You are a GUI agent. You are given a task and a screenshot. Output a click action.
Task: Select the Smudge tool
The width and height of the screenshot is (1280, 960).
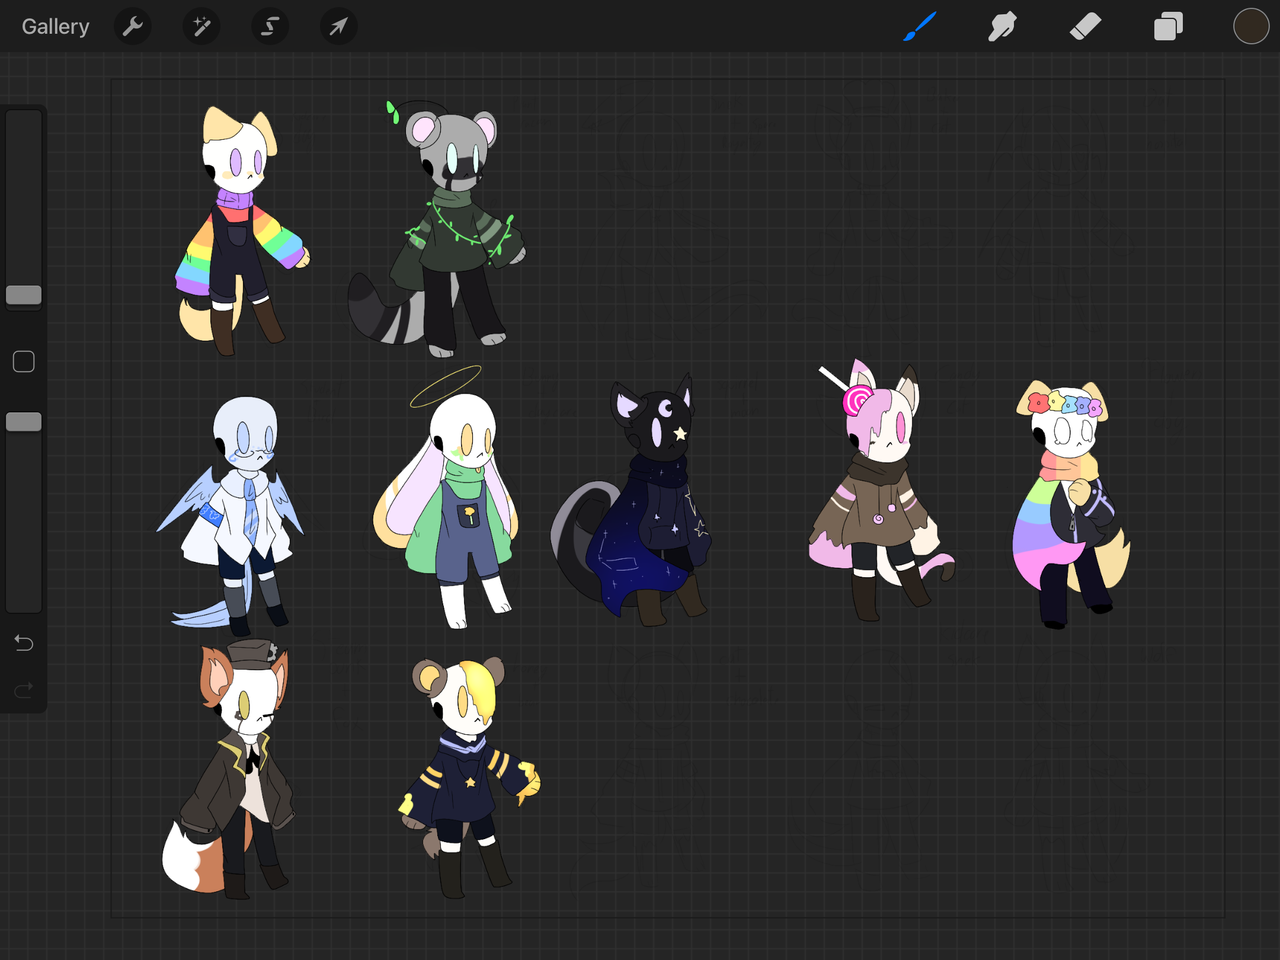pos(1002,27)
